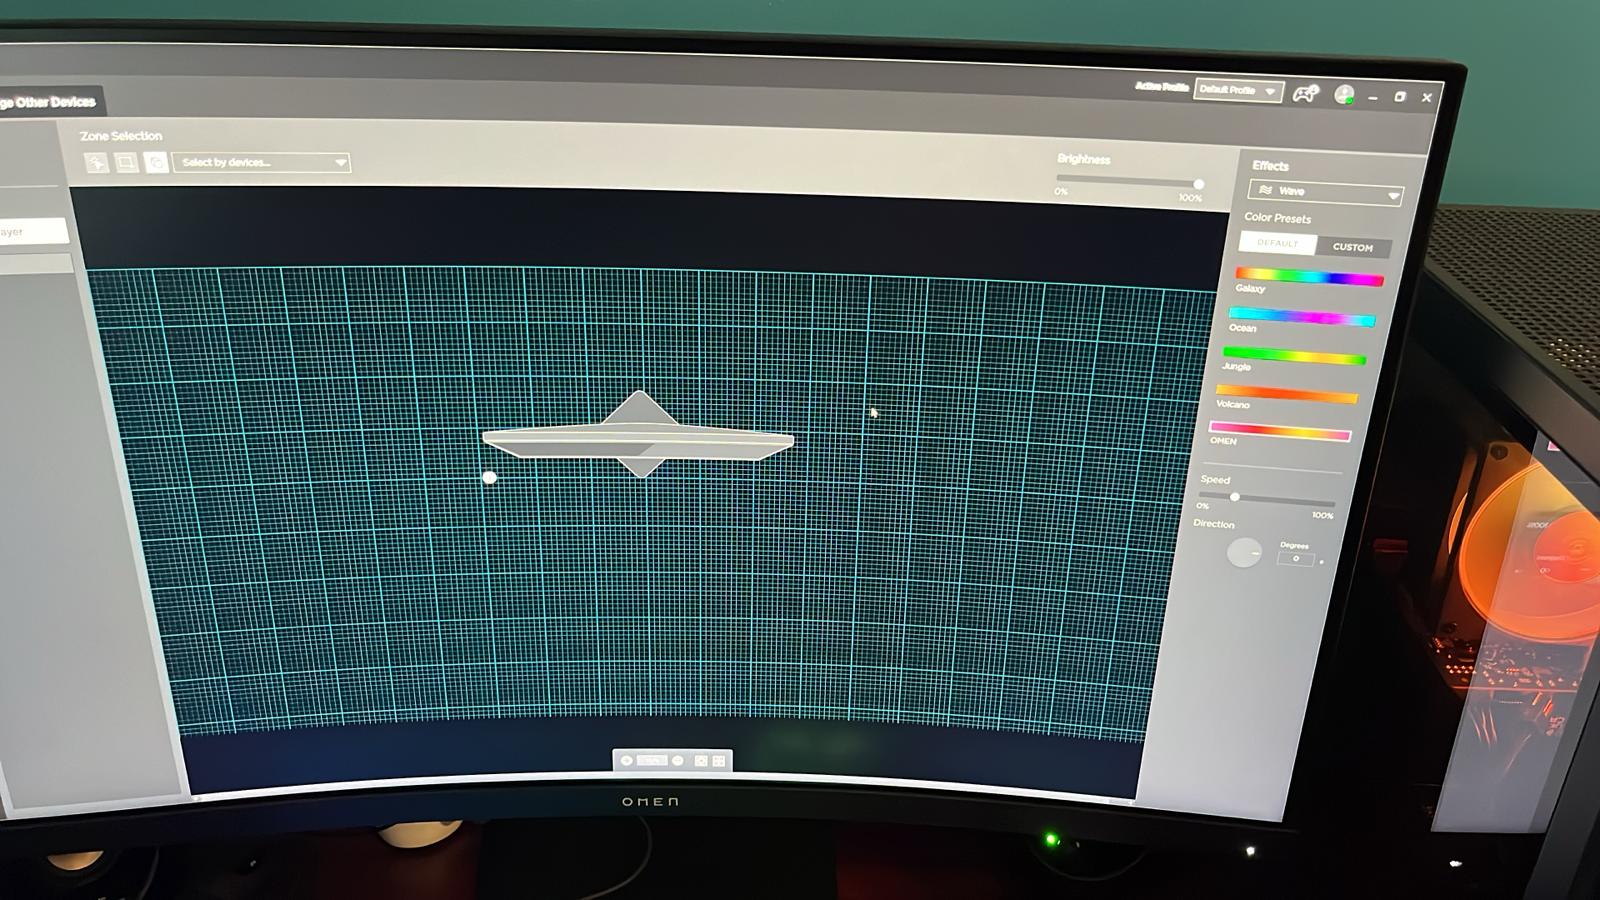Open the user account avatar
This screenshot has width=1600, height=900.
coord(1344,95)
